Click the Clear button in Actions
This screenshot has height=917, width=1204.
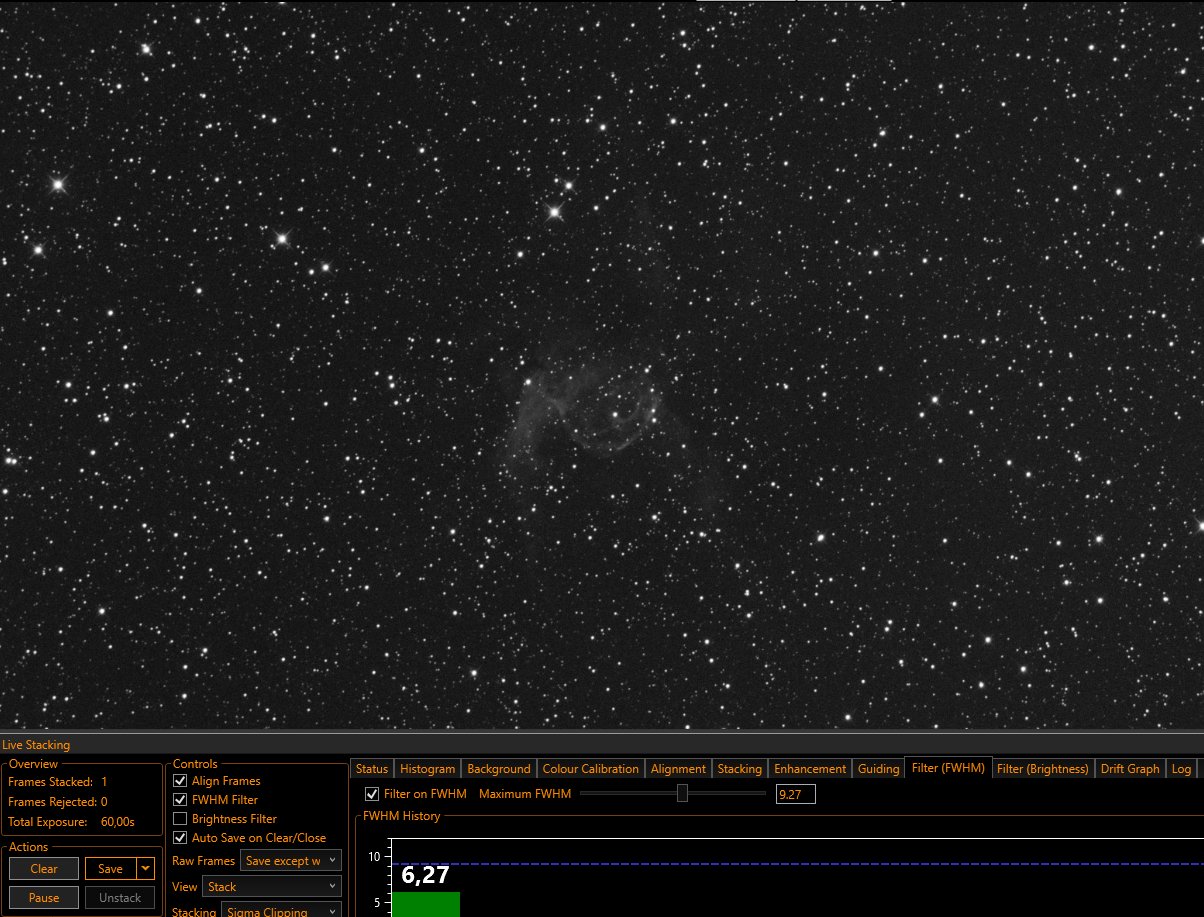click(x=44, y=869)
